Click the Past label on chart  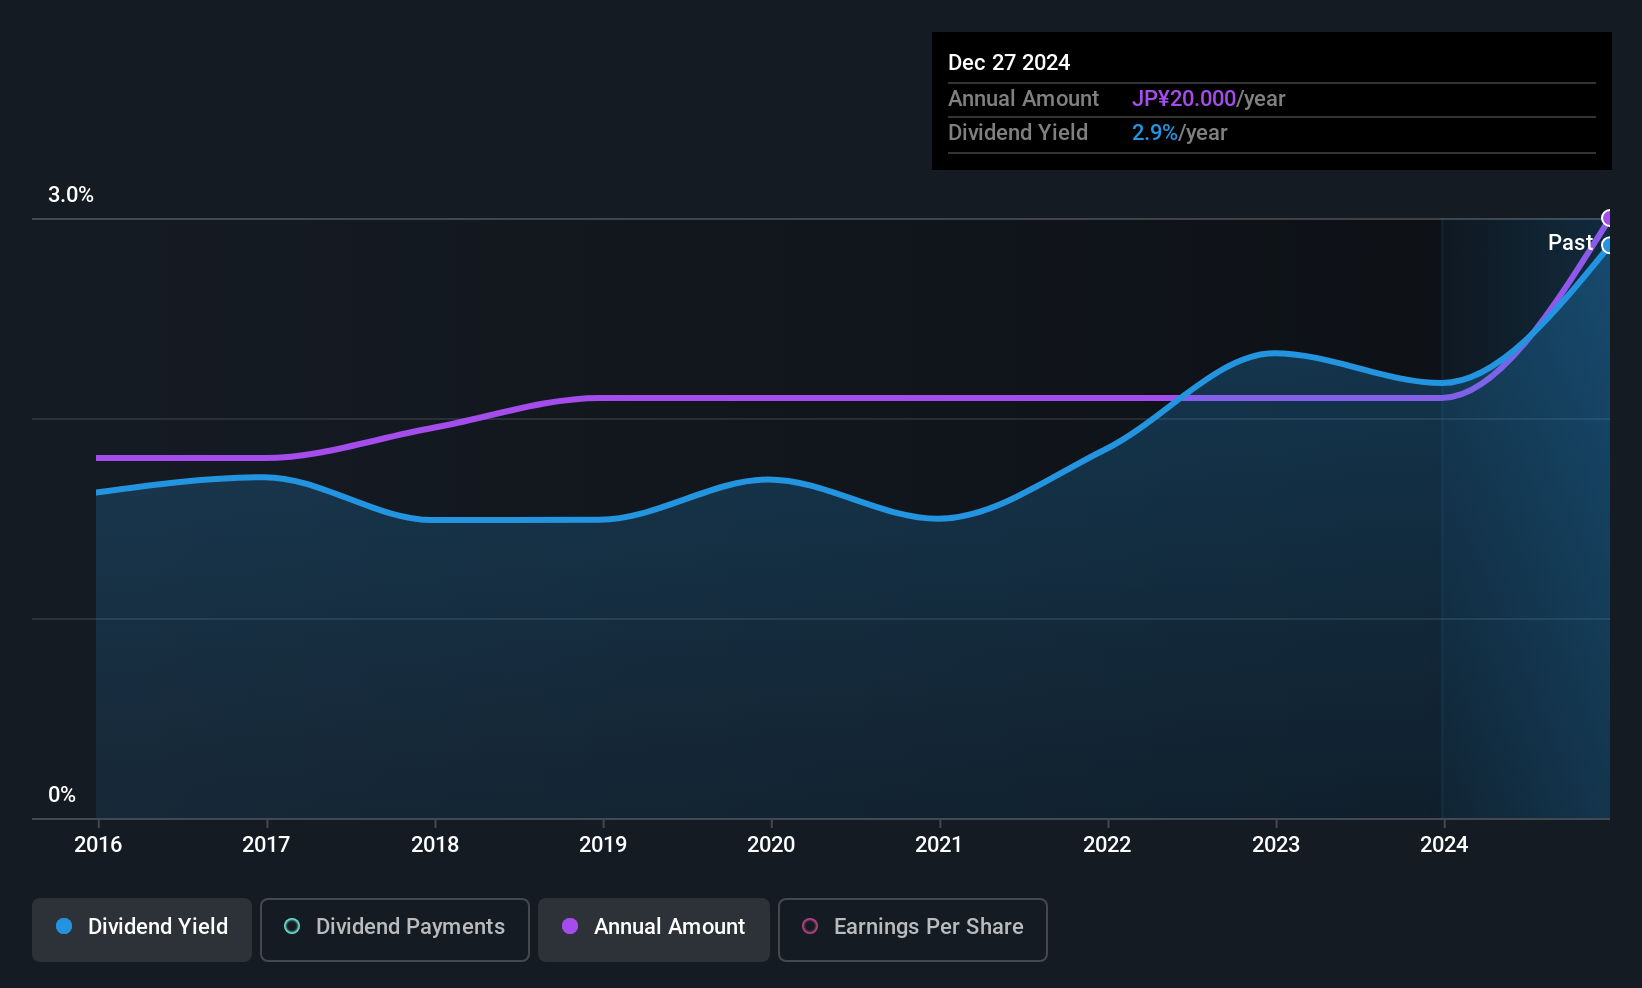tap(1569, 243)
